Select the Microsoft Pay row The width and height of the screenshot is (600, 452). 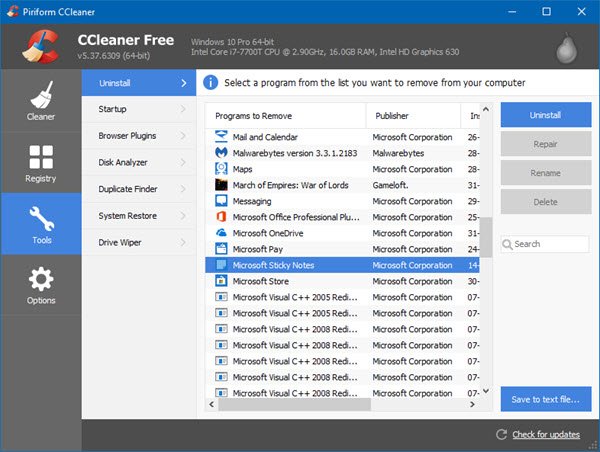coord(342,249)
